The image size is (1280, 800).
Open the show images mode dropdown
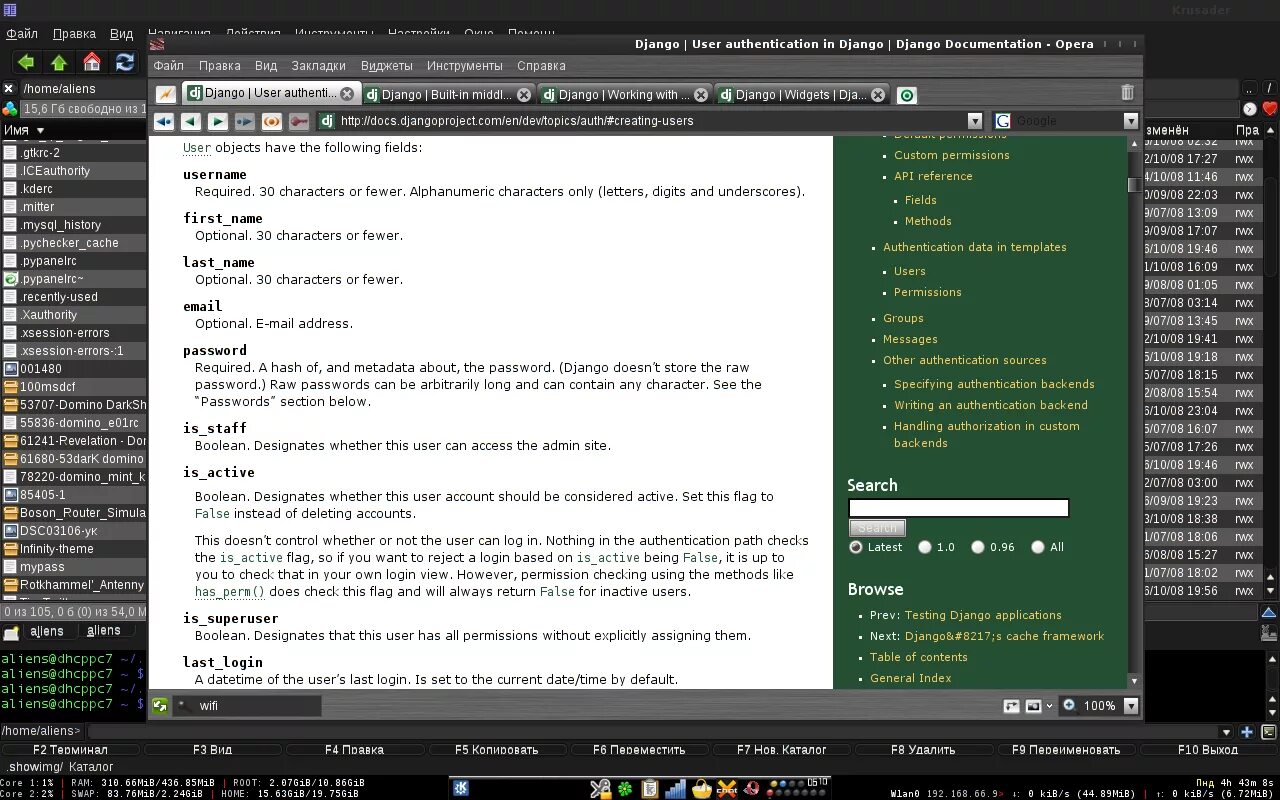1049,705
